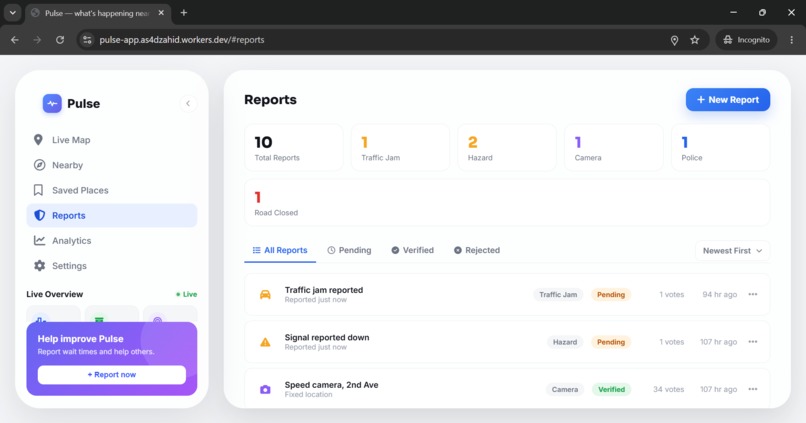Open the Speed camera, 2nd Ave entry
806x423 pixels.
pos(507,389)
